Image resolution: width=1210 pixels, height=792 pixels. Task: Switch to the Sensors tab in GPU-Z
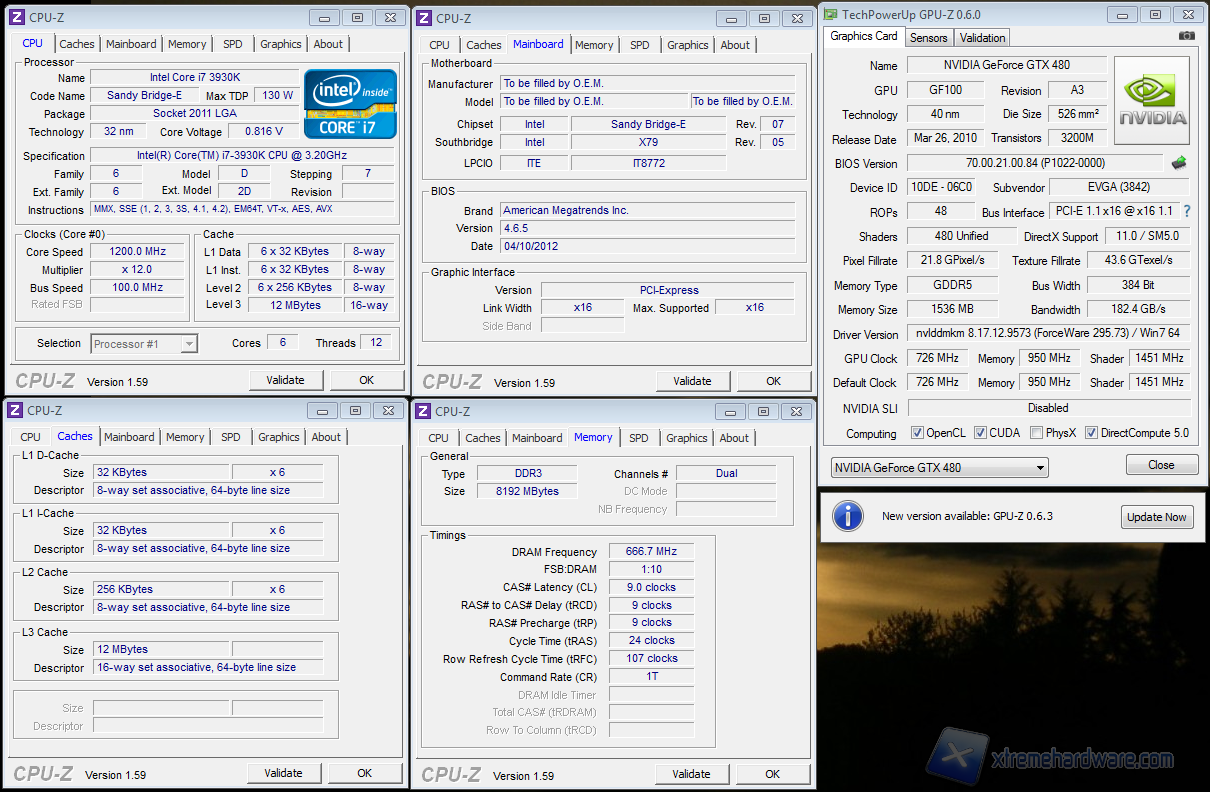(x=928, y=38)
